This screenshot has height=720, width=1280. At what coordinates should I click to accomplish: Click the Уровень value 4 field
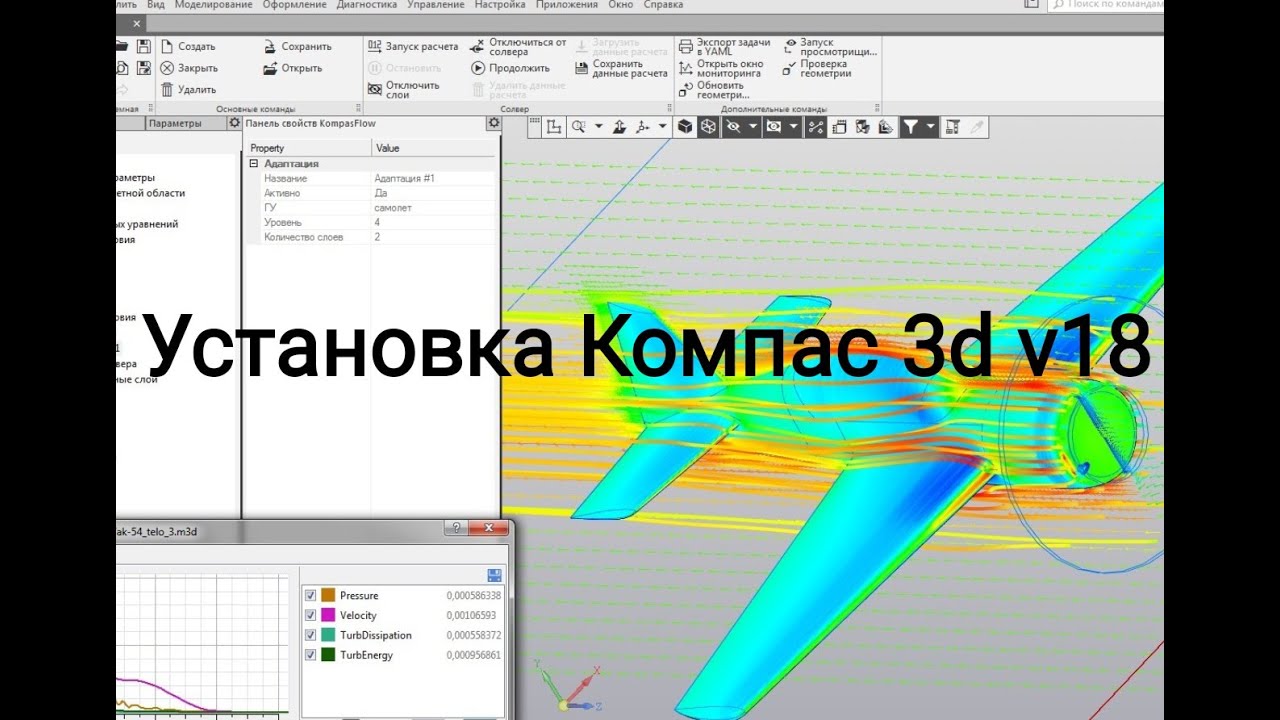pos(433,222)
